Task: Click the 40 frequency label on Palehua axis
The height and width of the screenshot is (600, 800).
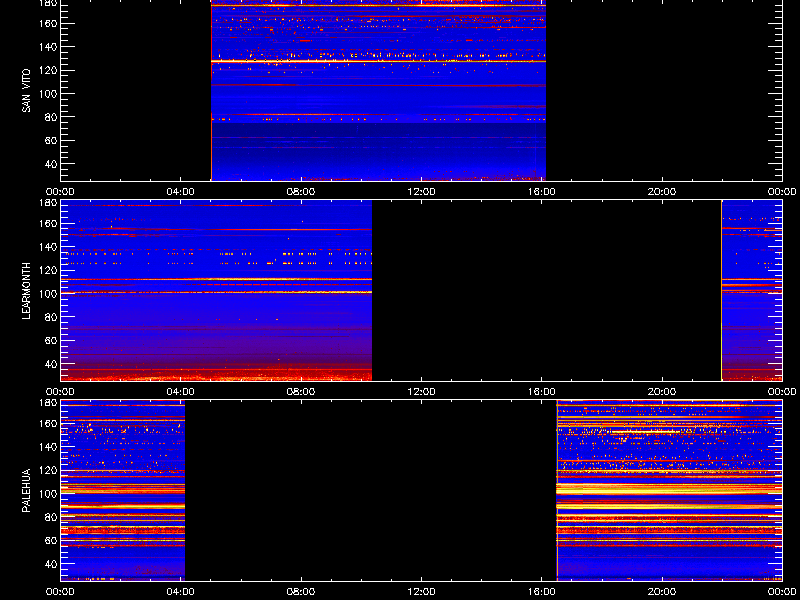Action: [x=52, y=564]
